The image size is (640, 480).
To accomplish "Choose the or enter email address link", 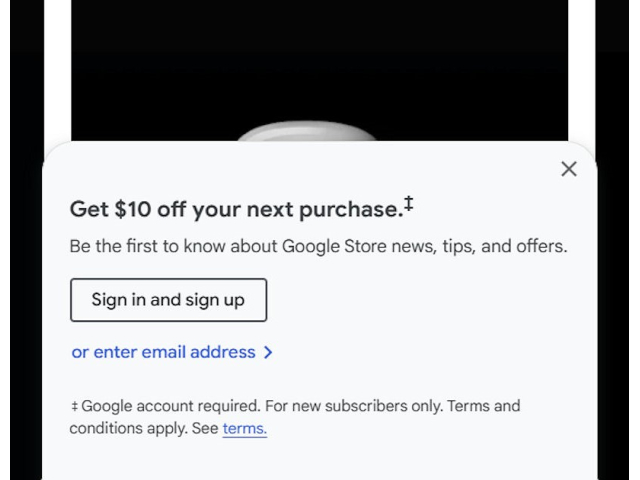I will click(x=163, y=352).
